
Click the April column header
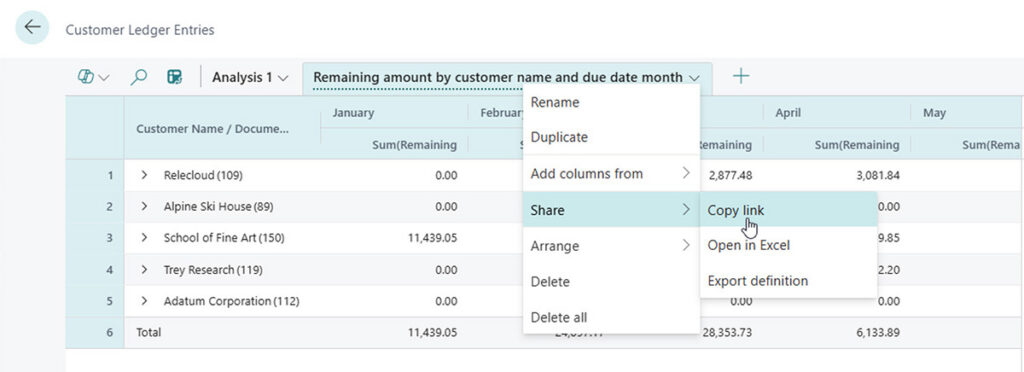pyautogui.click(x=837, y=113)
